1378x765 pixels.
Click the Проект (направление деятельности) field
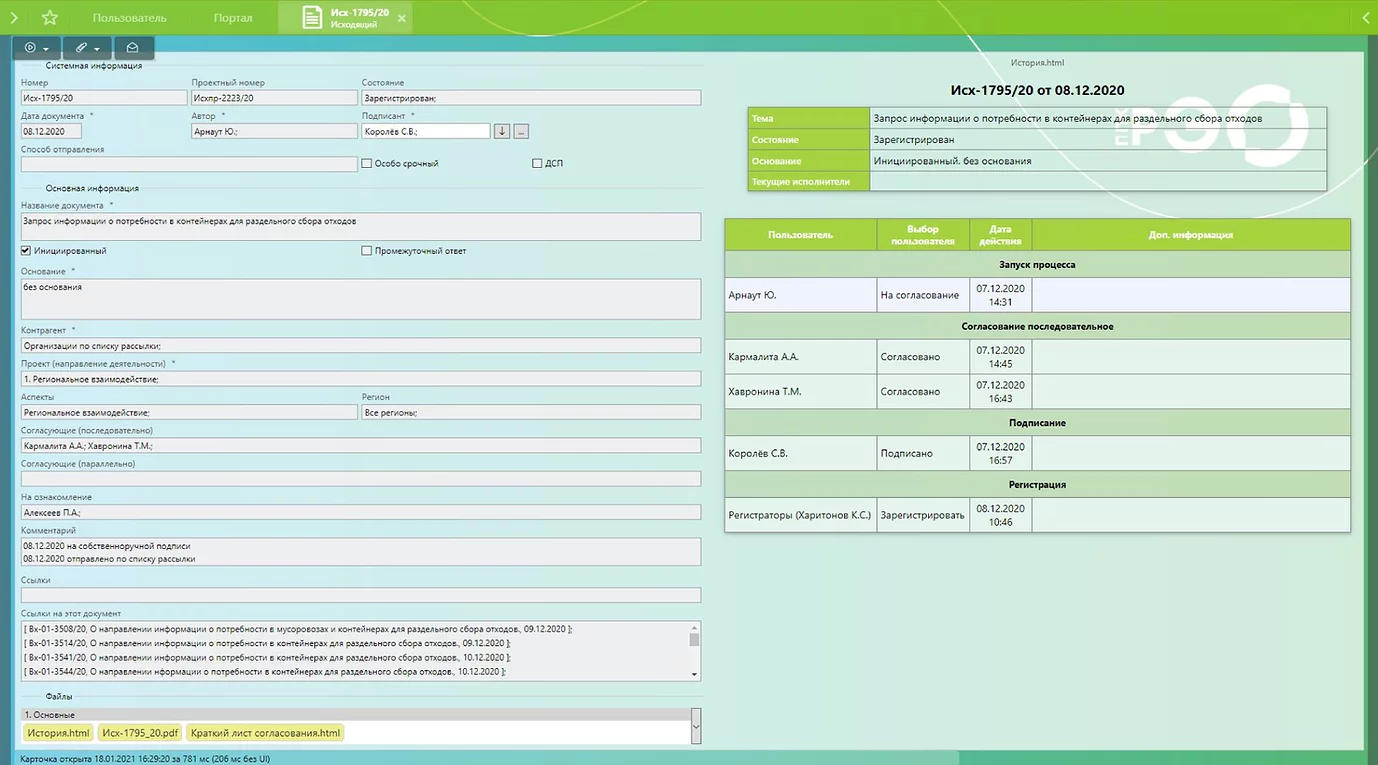pos(360,379)
